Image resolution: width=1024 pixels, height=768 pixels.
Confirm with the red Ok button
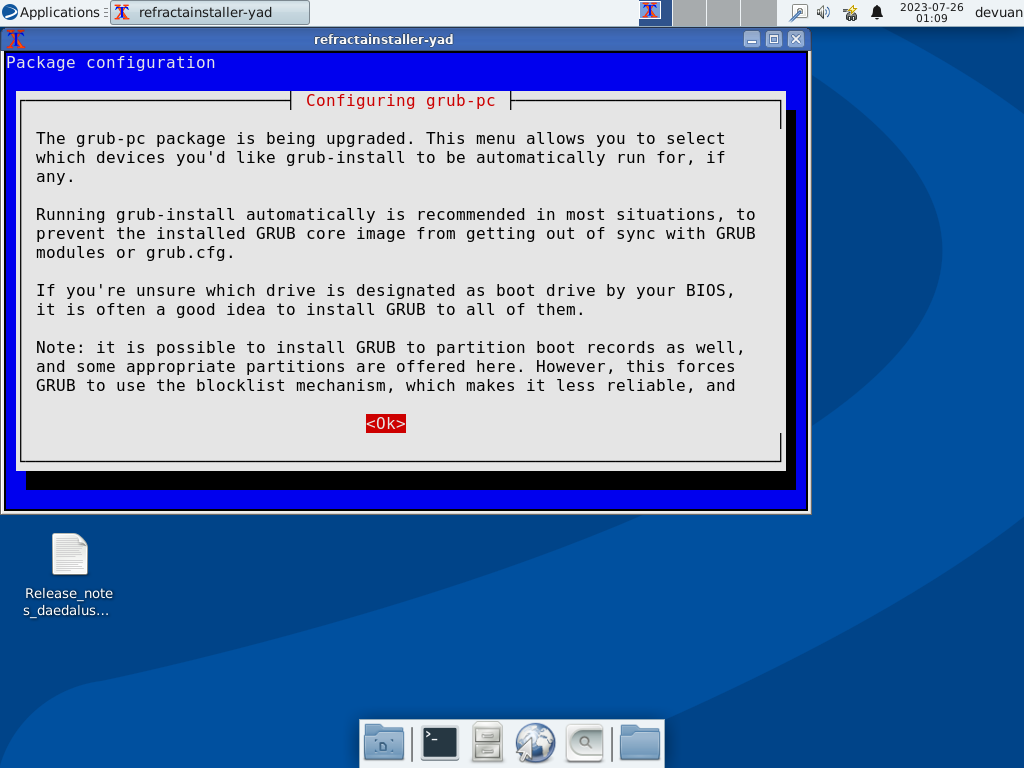click(385, 424)
